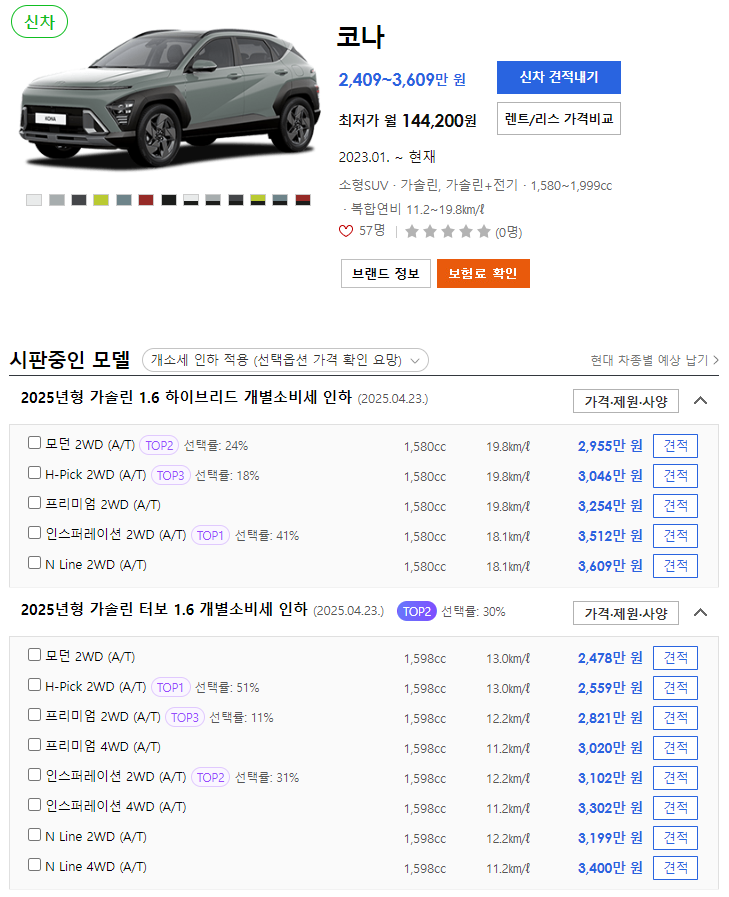The height and width of the screenshot is (897, 729).
Task: Collapse the 터보 1.6 section chevron
Action: click(700, 613)
